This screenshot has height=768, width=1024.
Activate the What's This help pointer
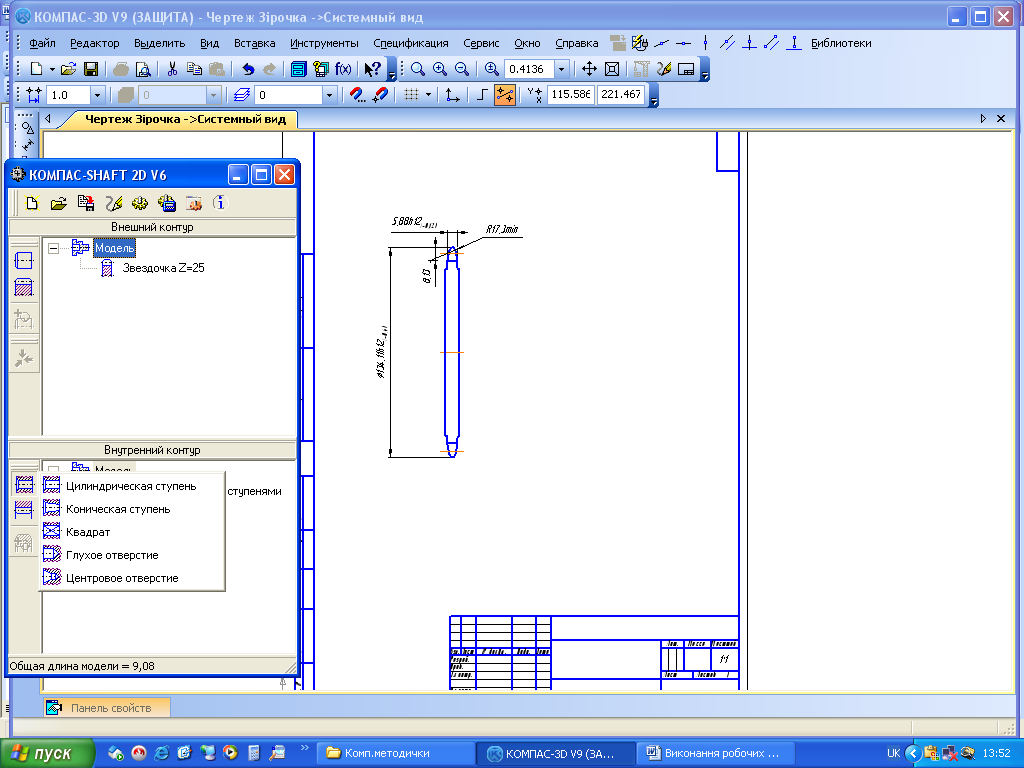coord(372,69)
